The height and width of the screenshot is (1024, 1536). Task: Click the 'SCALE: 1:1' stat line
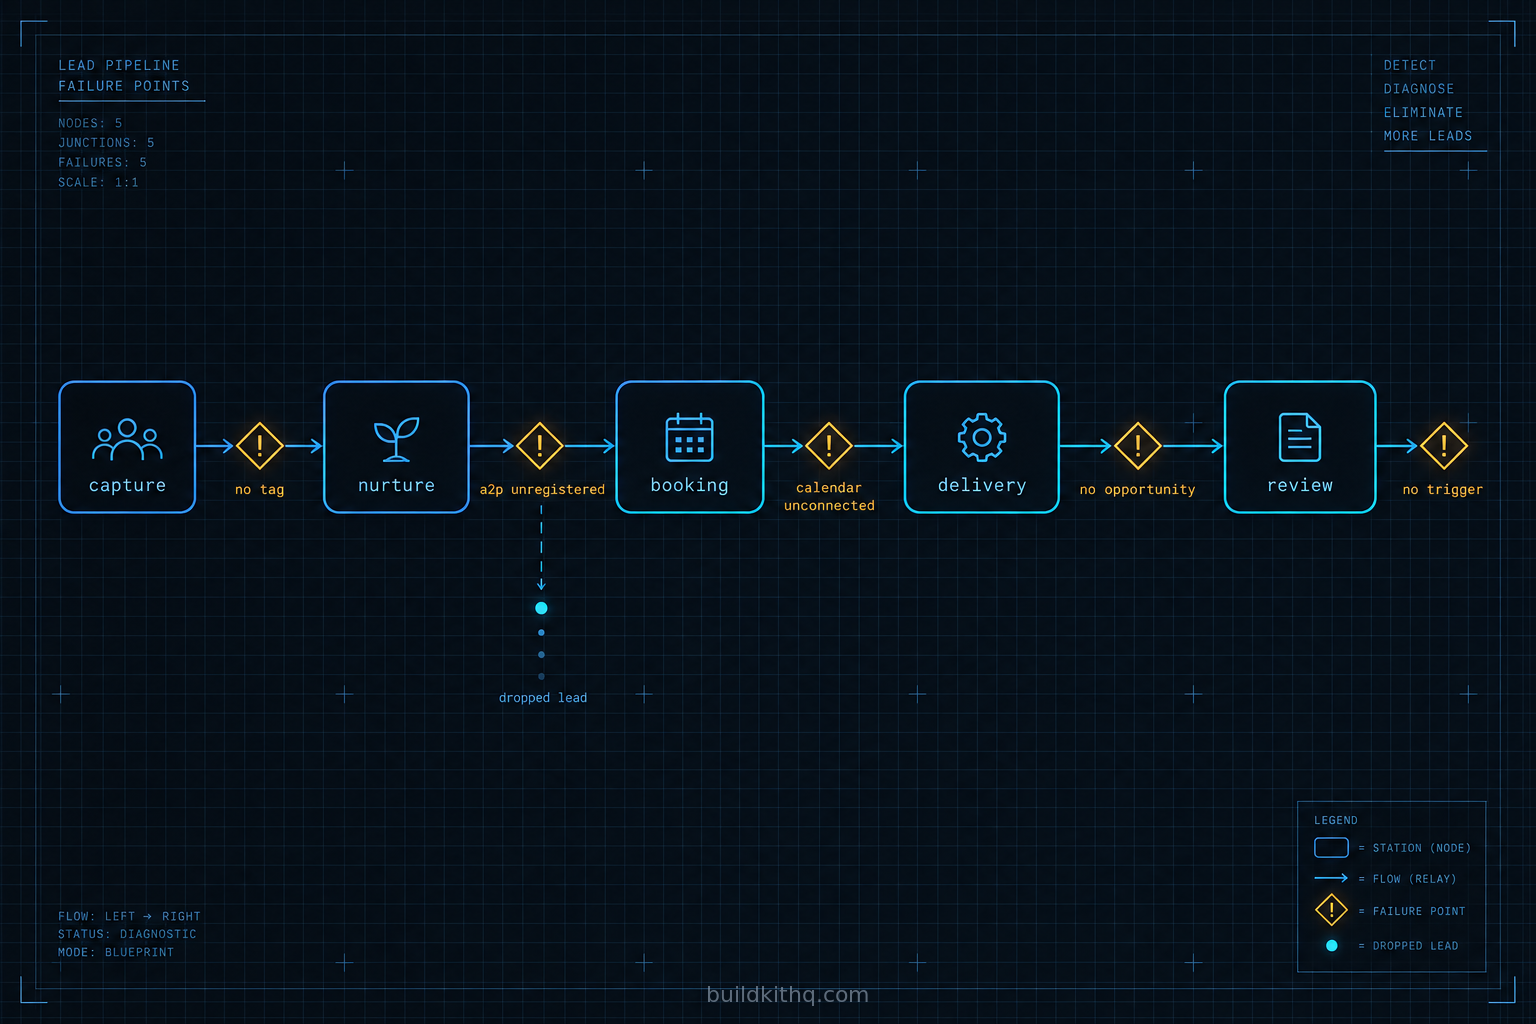[98, 182]
